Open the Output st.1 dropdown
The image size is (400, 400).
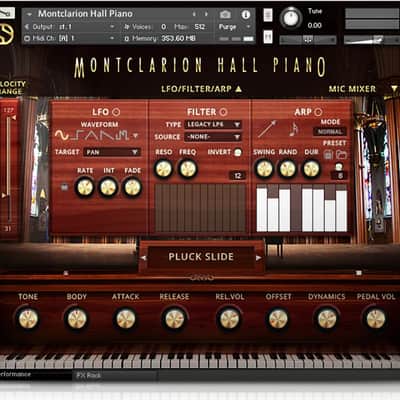(x=71, y=27)
